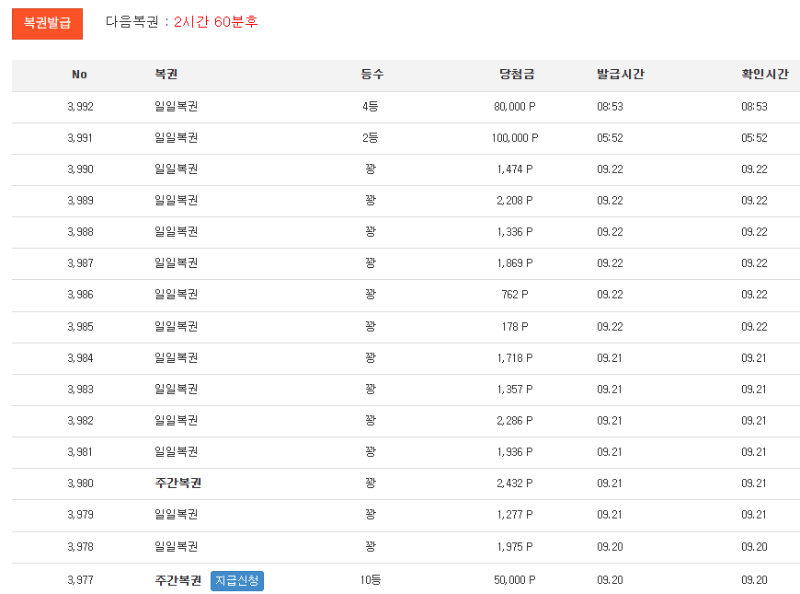Click the 4등 rank cell
Screen dimensions: 800x594
click(370, 107)
